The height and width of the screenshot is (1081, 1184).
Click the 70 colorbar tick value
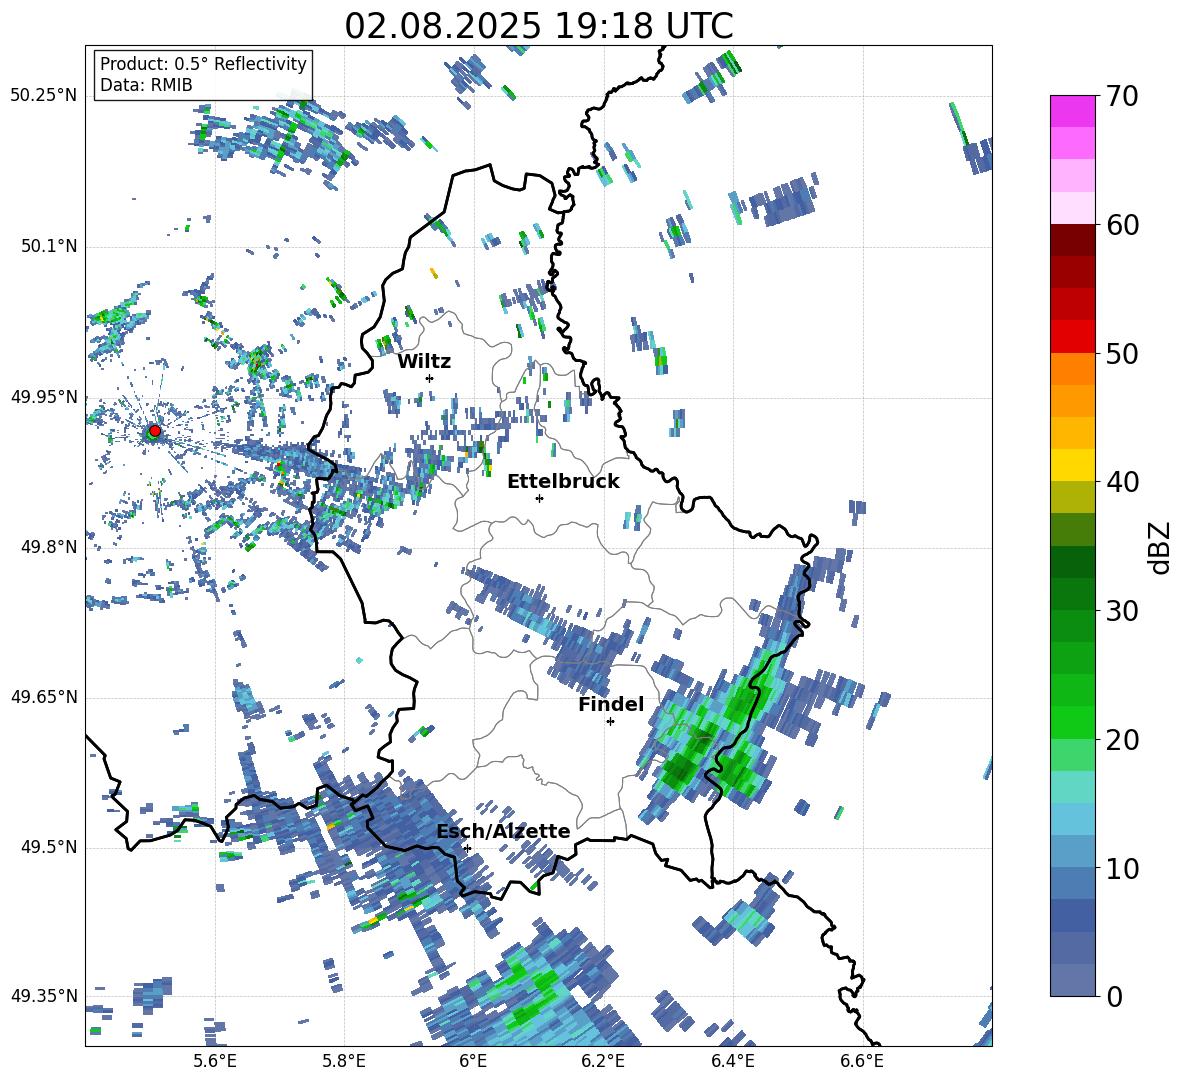point(1122,97)
